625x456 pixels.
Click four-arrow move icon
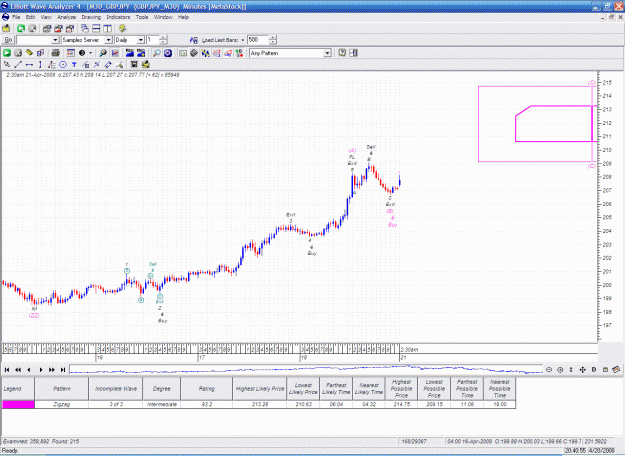point(582,370)
